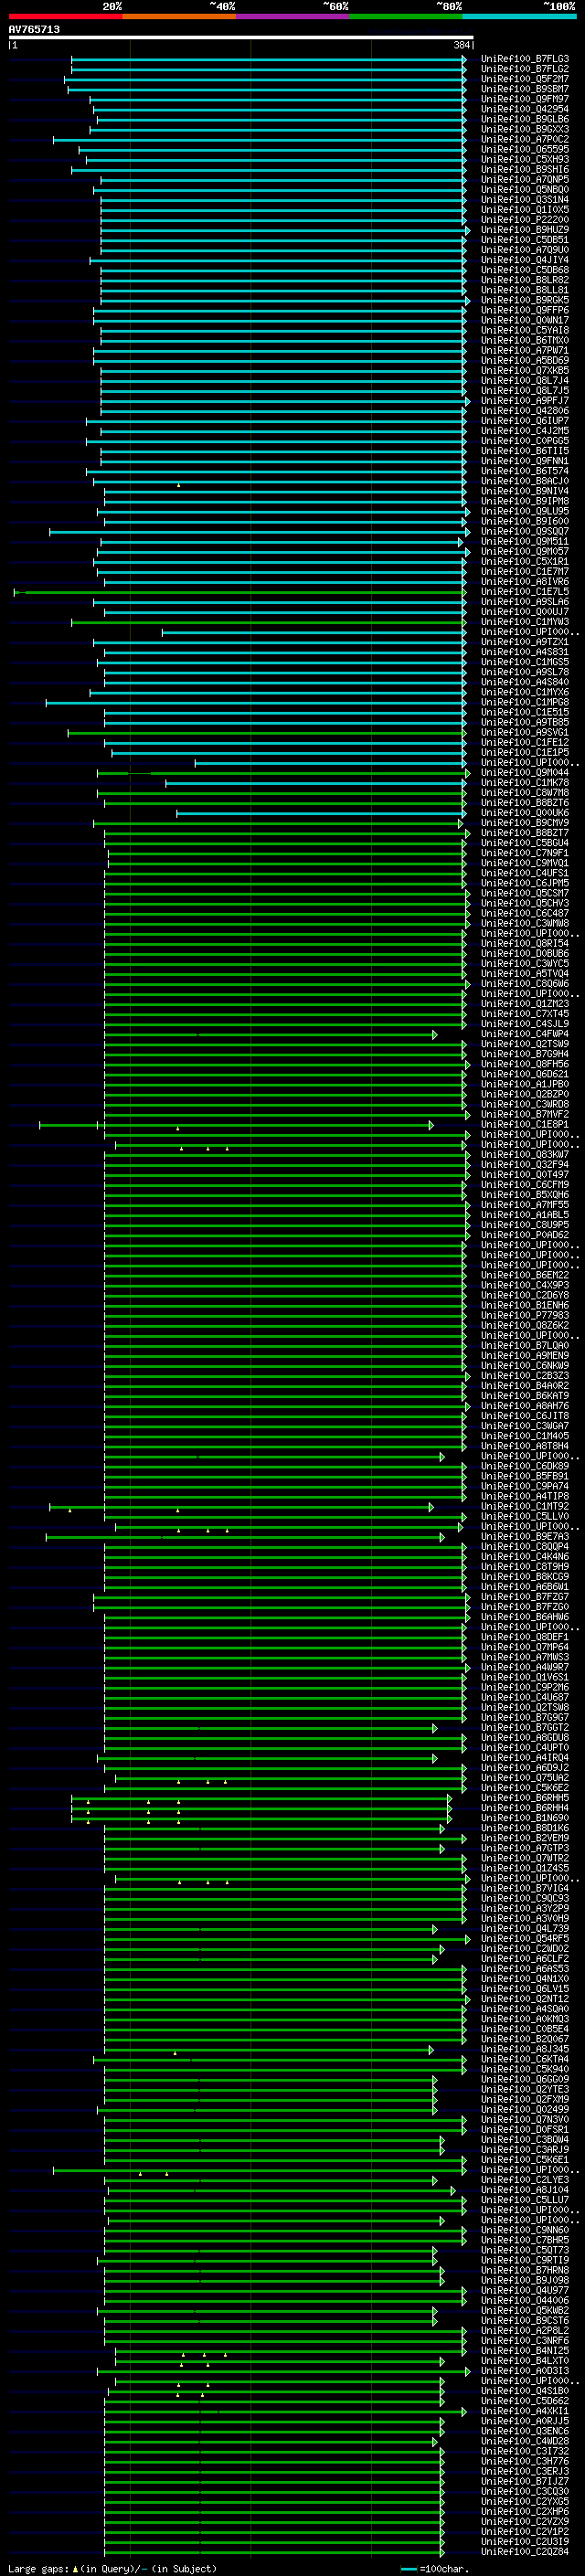Screen dimensions: 585x2576
Task: Click the cyan ~100% identity legend bar
Action: pos(520,16)
